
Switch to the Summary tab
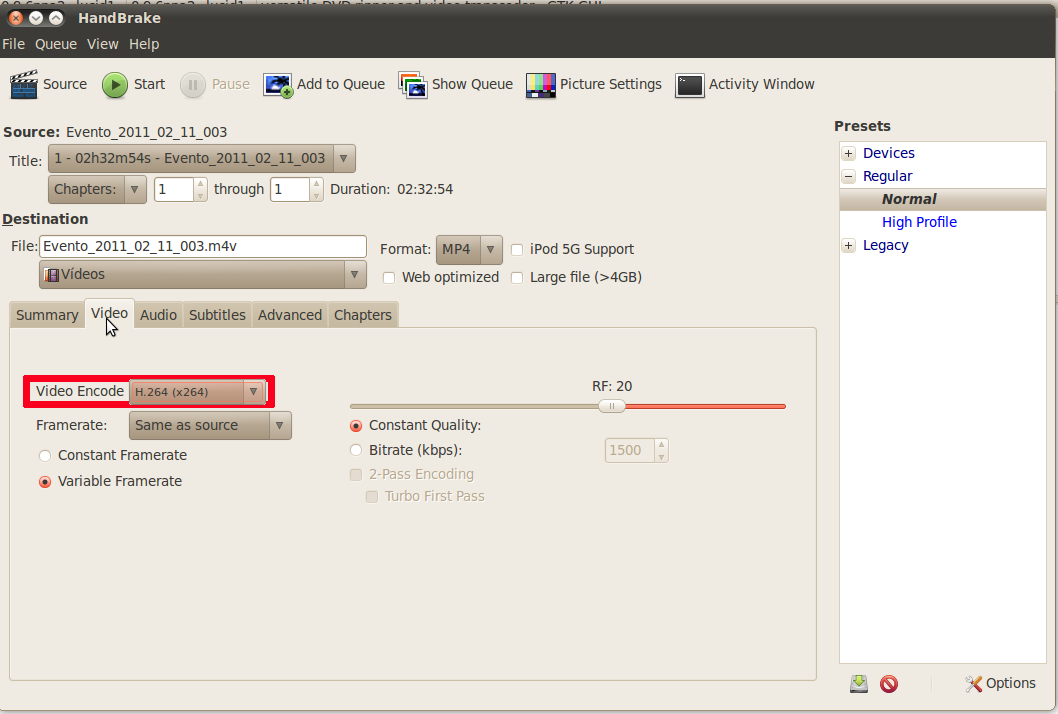[x=47, y=315]
